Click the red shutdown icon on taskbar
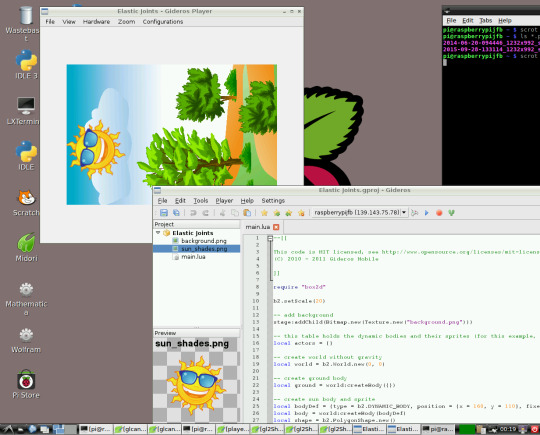 pyautogui.click(x=535, y=429)
